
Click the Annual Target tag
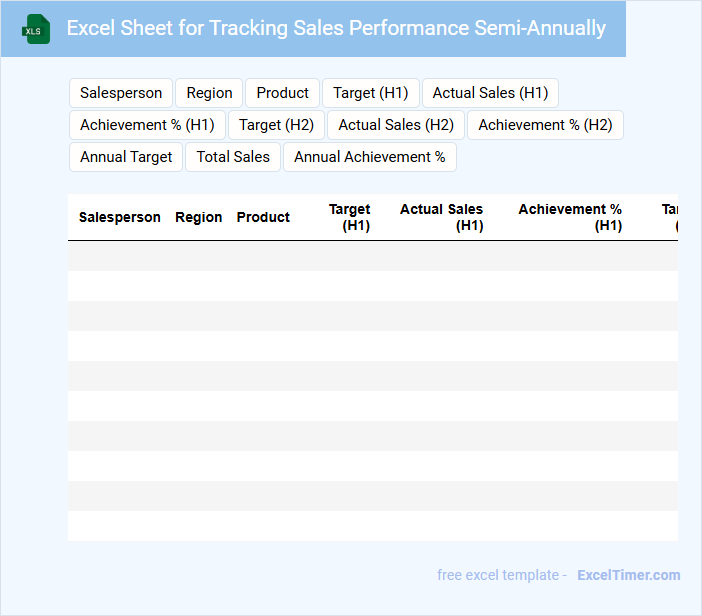(126, 157)
